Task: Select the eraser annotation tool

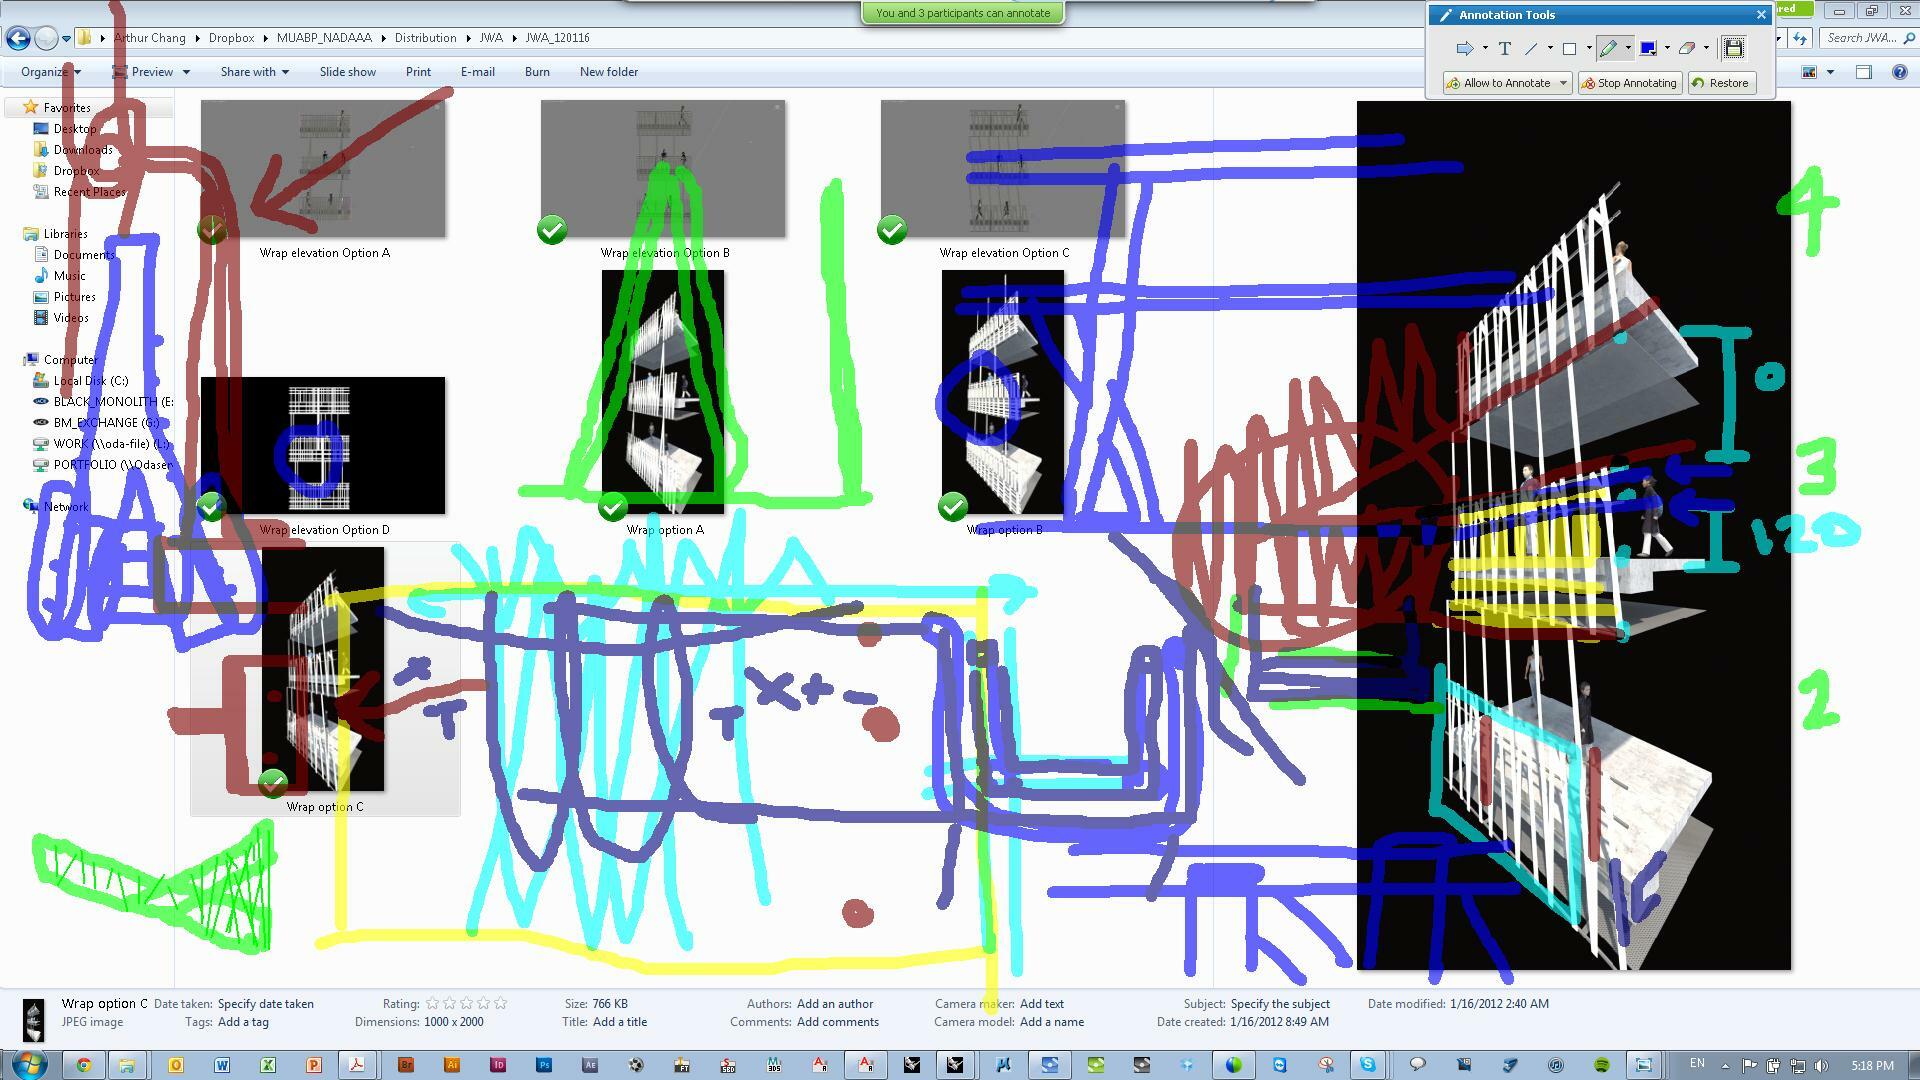Action: (x=1687, y=48)
